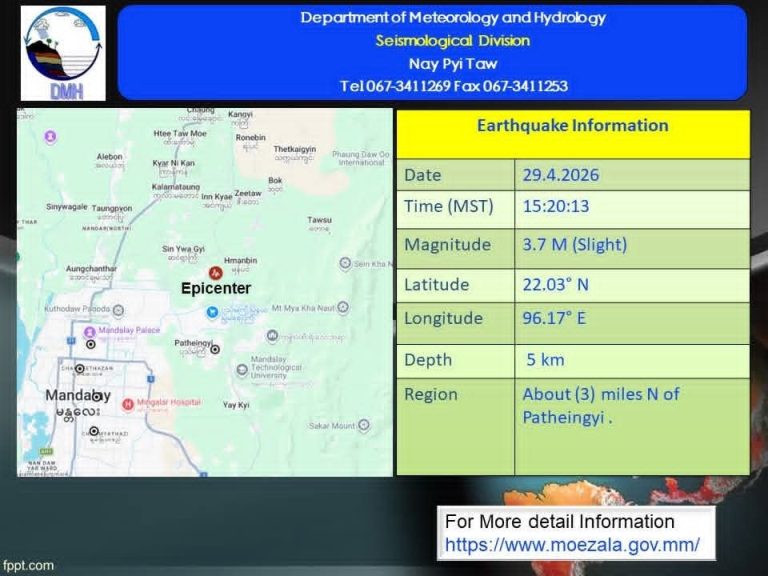768x576 pixels.
Task: Click the Sein Kha landmark marker
Action: [x=345, y=264]
